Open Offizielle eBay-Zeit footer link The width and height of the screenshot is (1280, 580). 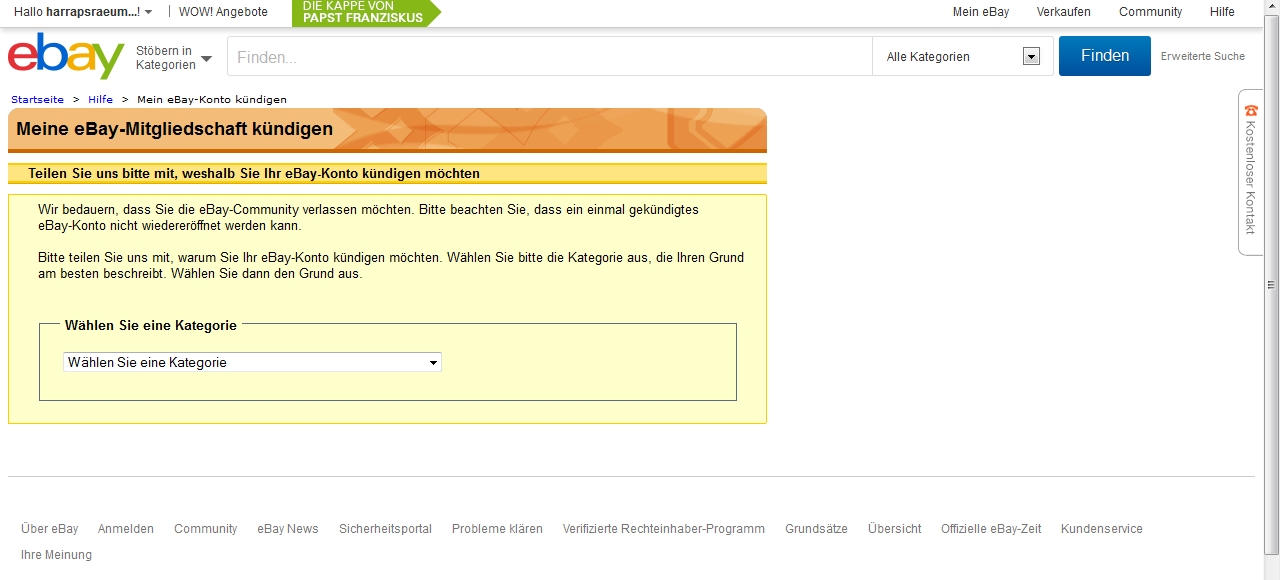pos(991,529)
